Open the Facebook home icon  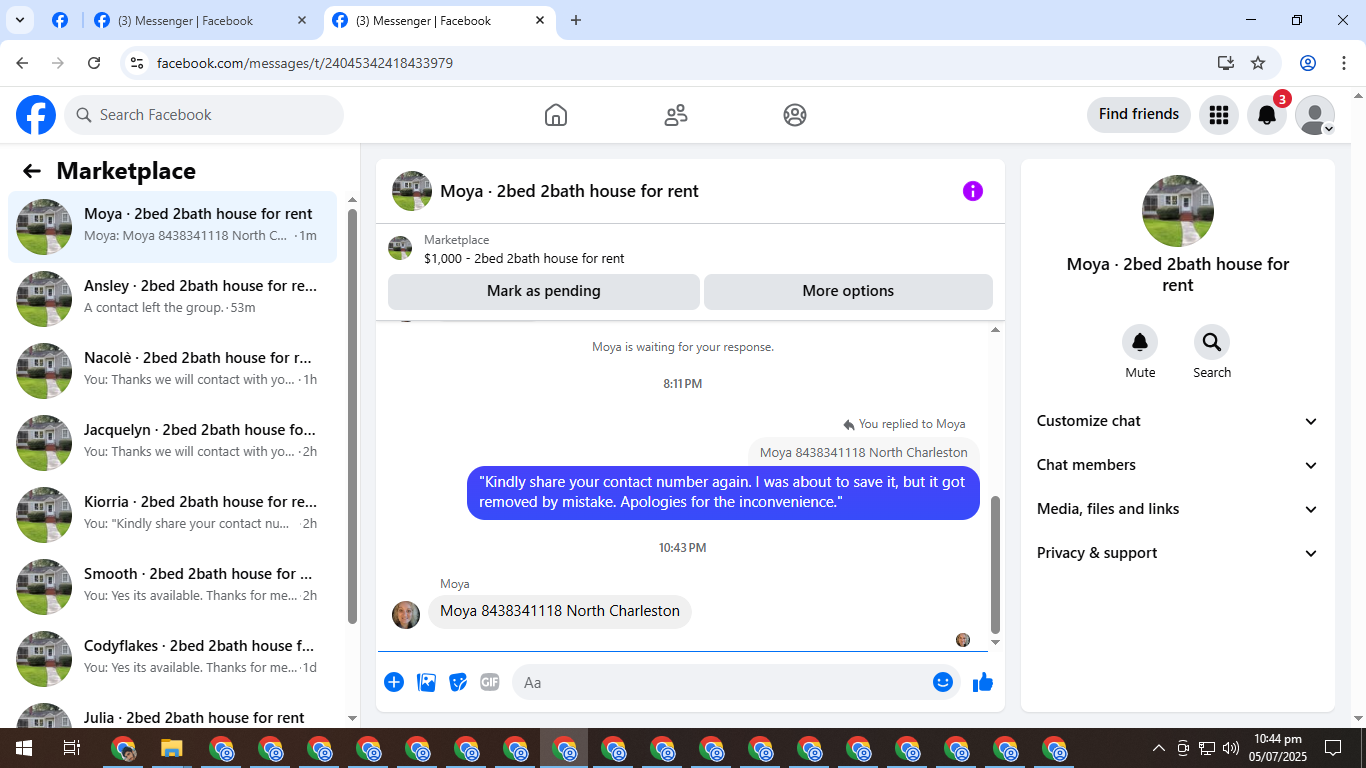coord(556,115)
